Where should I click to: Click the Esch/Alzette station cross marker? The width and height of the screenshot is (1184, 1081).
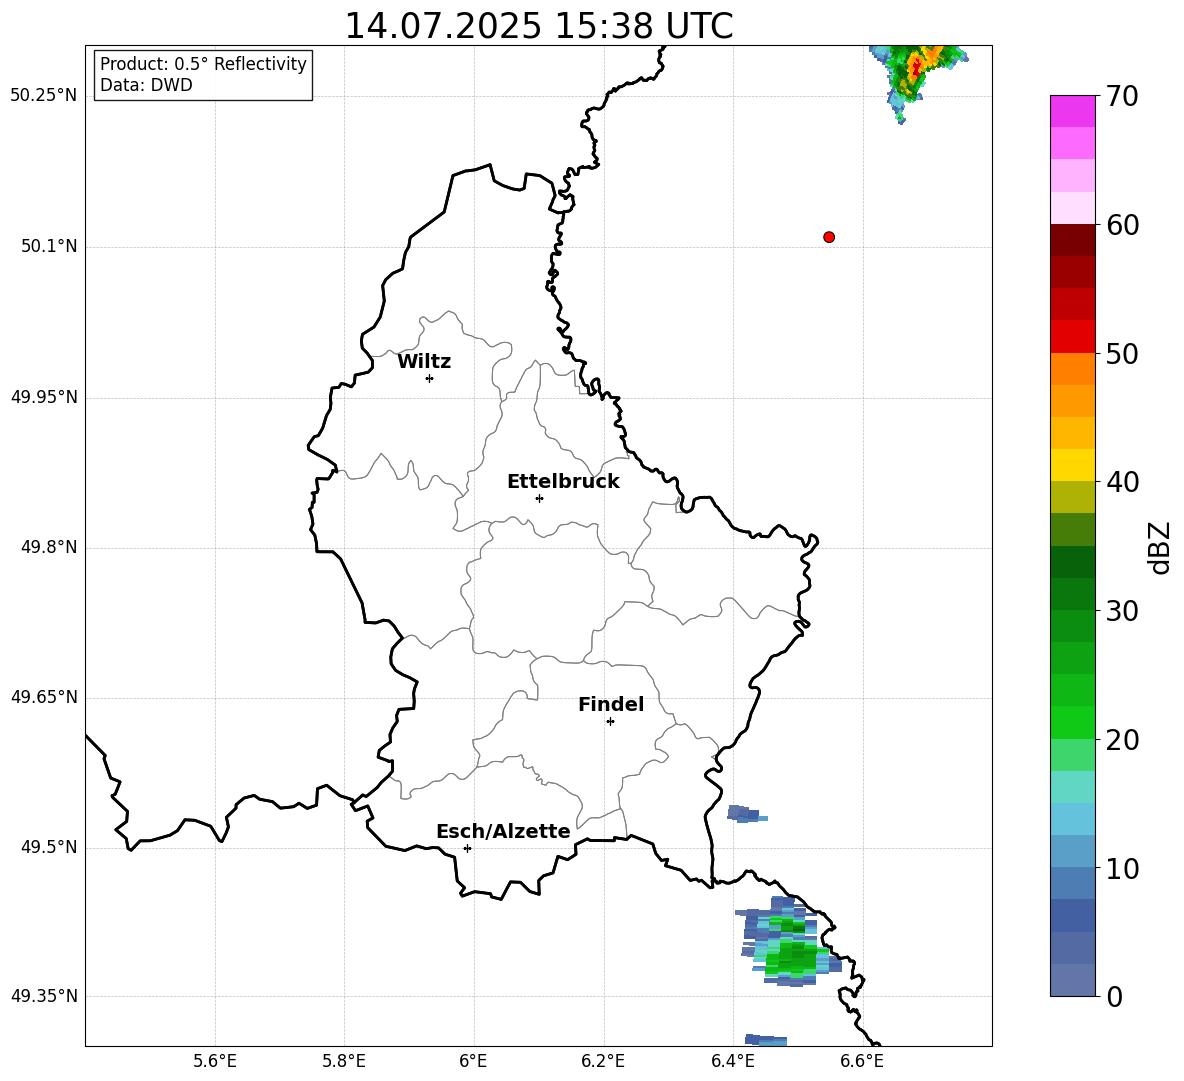(x=467, y=848)
